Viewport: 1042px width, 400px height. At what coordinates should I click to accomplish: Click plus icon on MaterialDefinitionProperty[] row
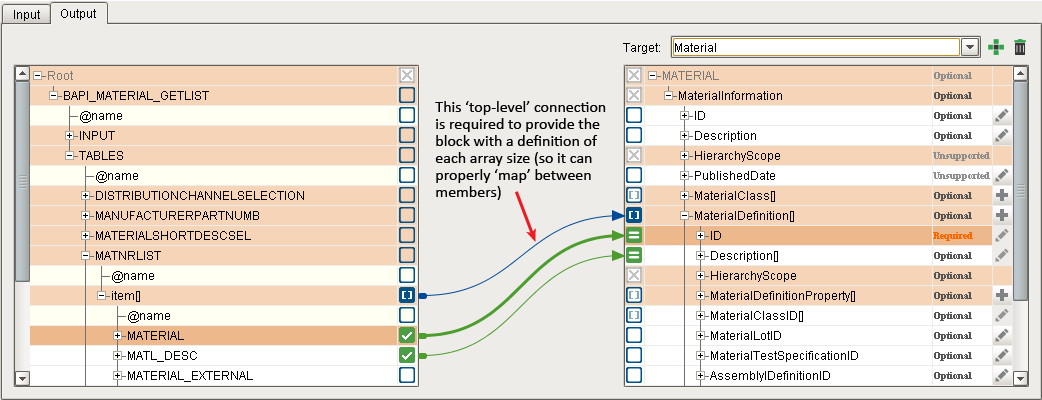click(1002, 296)
